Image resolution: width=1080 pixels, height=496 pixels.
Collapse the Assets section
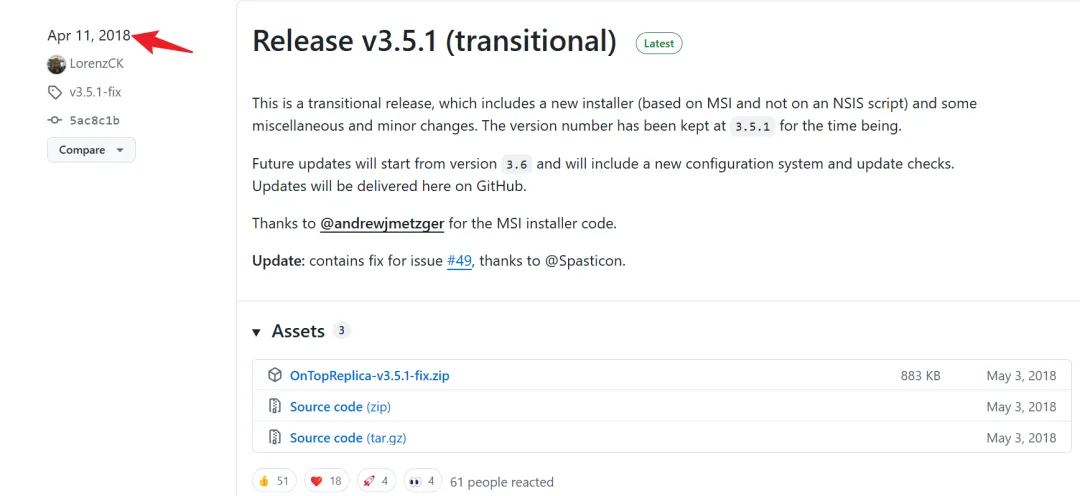point(257,331)
